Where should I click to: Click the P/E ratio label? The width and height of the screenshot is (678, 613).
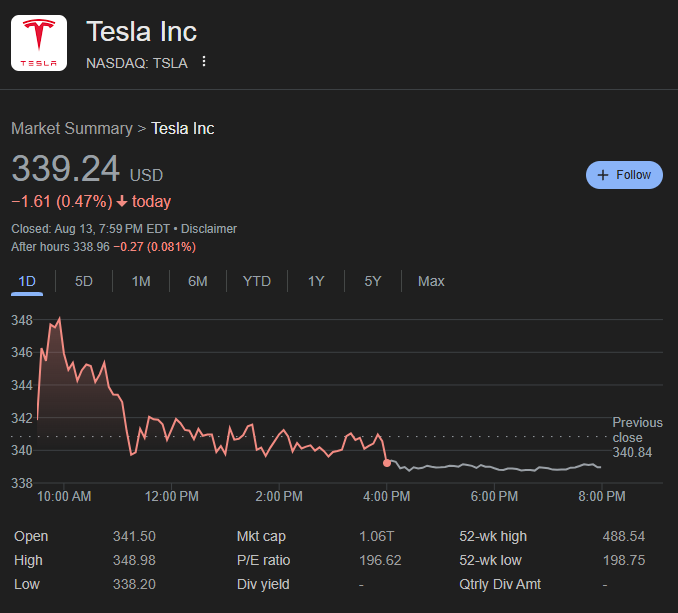[x=263, y=560]
